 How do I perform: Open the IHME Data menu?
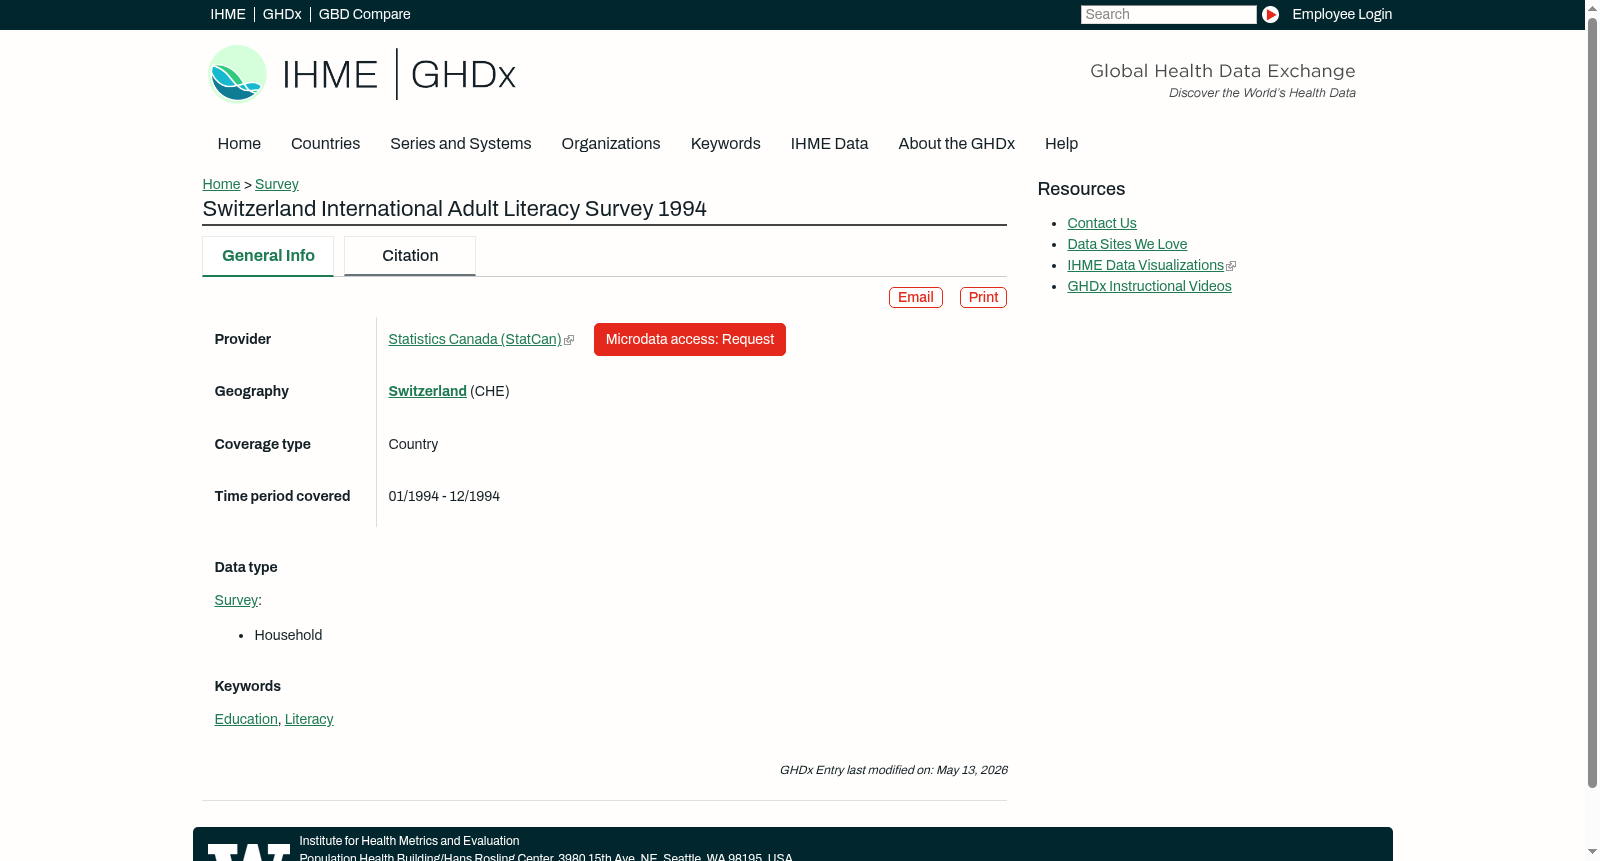(829, 144)
